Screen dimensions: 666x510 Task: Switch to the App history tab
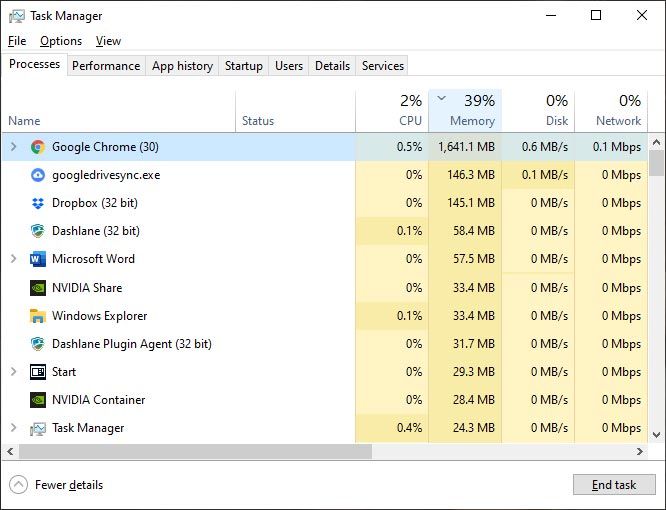[x=182, y=66]
